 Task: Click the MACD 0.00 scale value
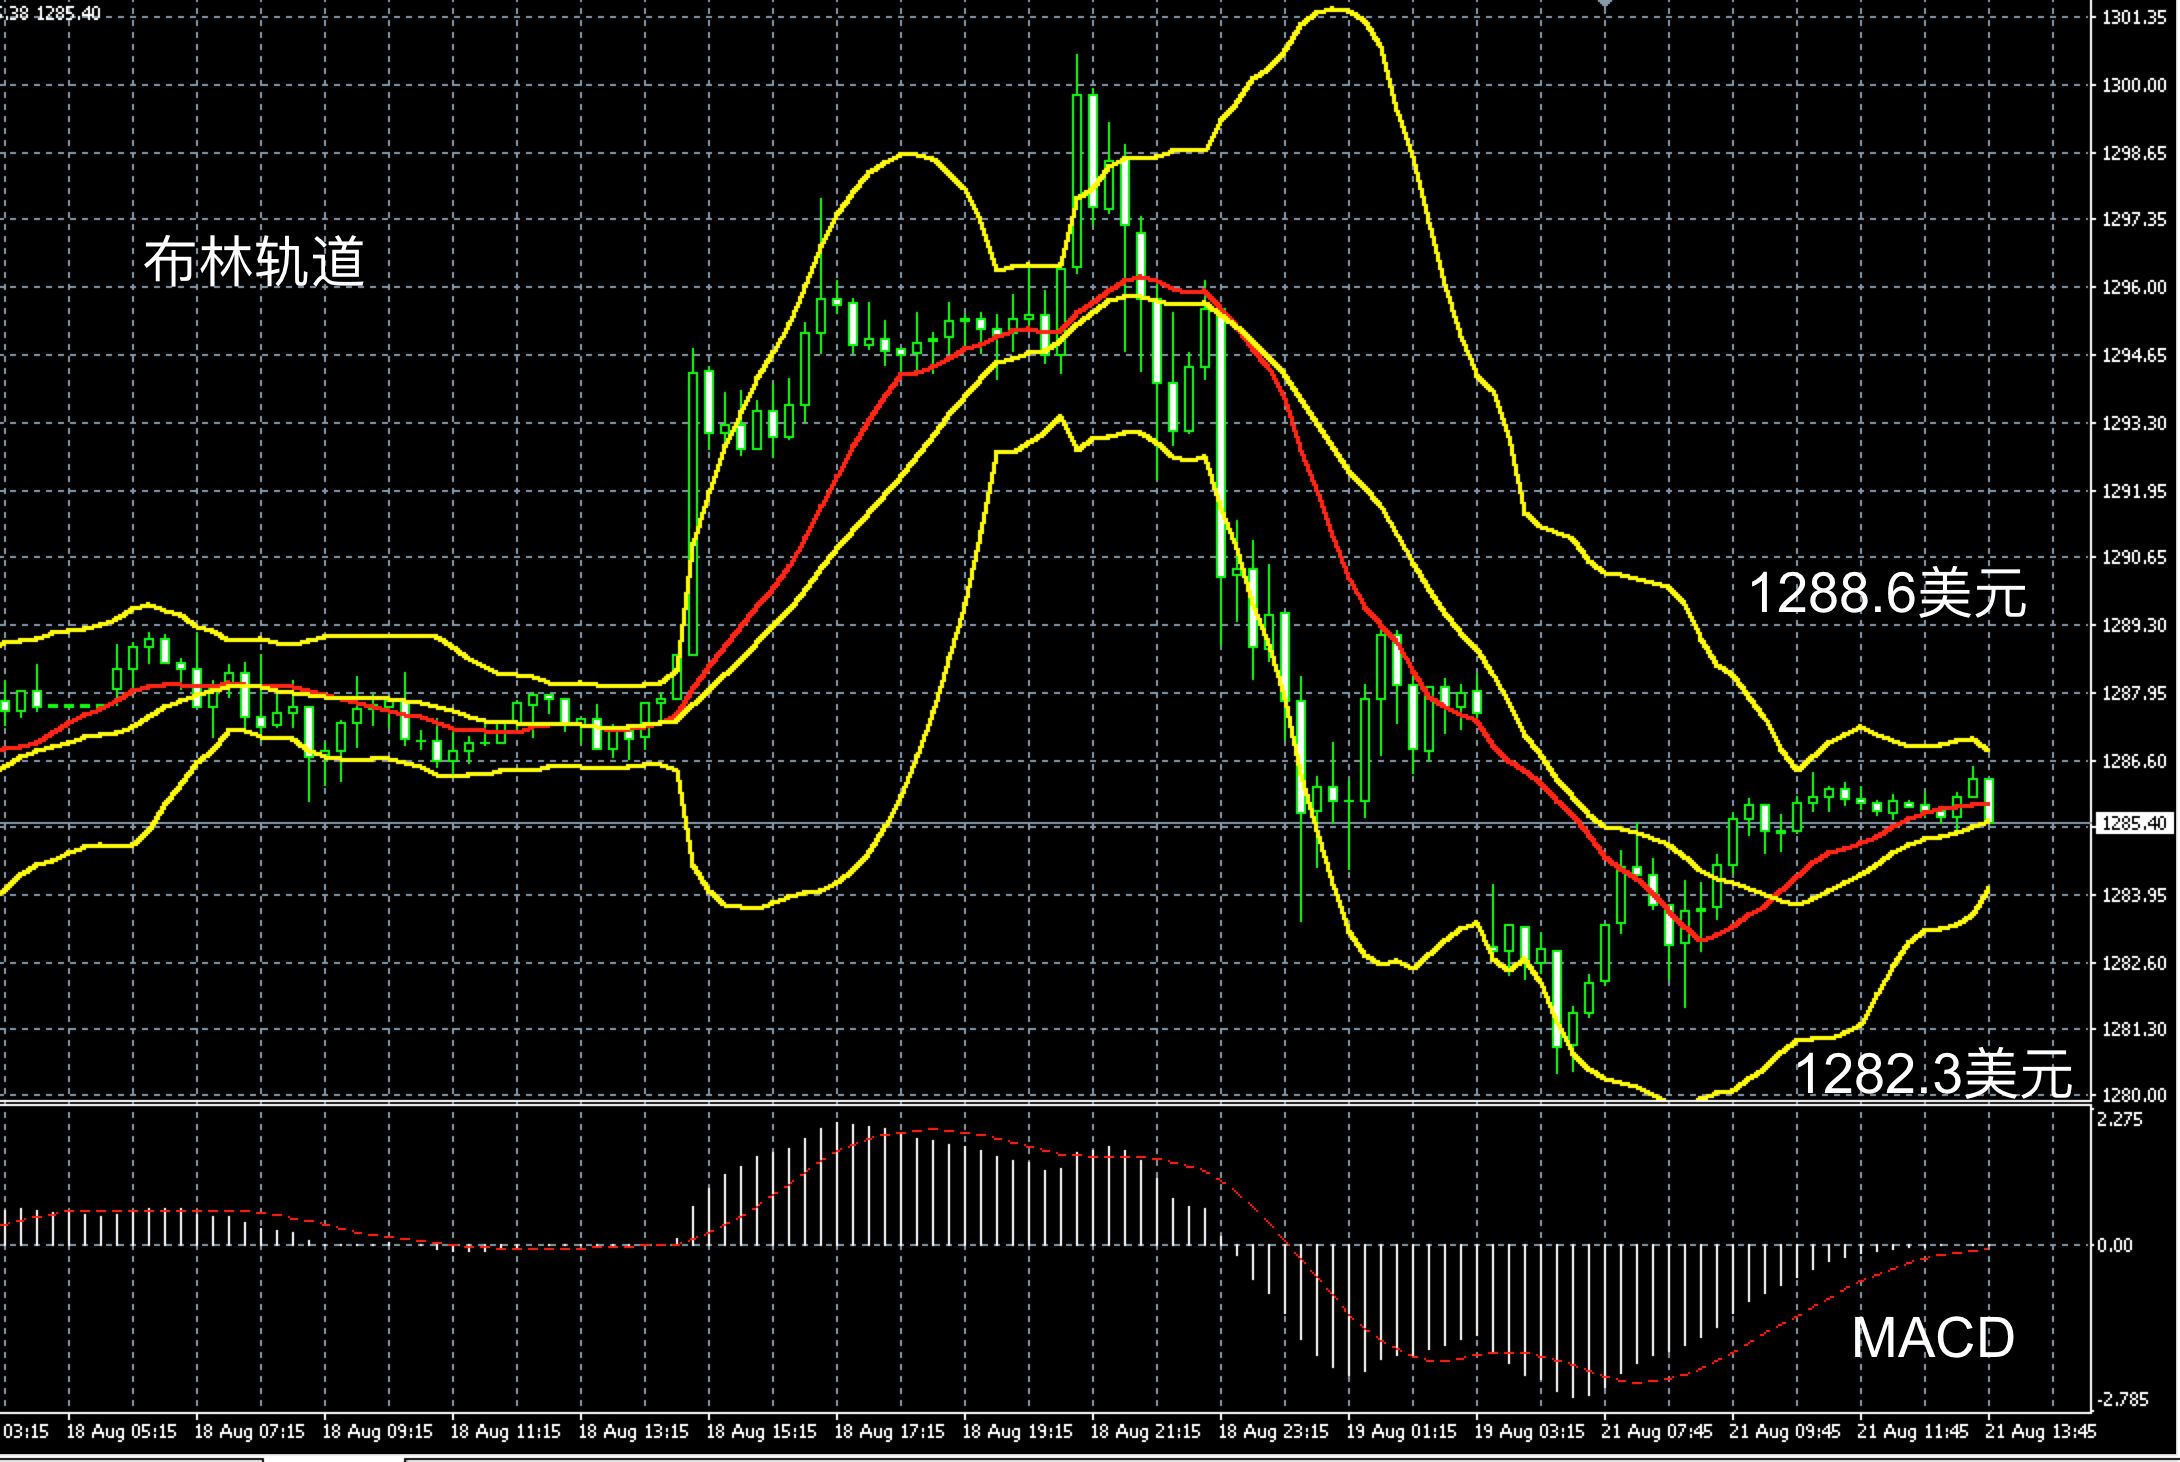click(2115, 1245)
